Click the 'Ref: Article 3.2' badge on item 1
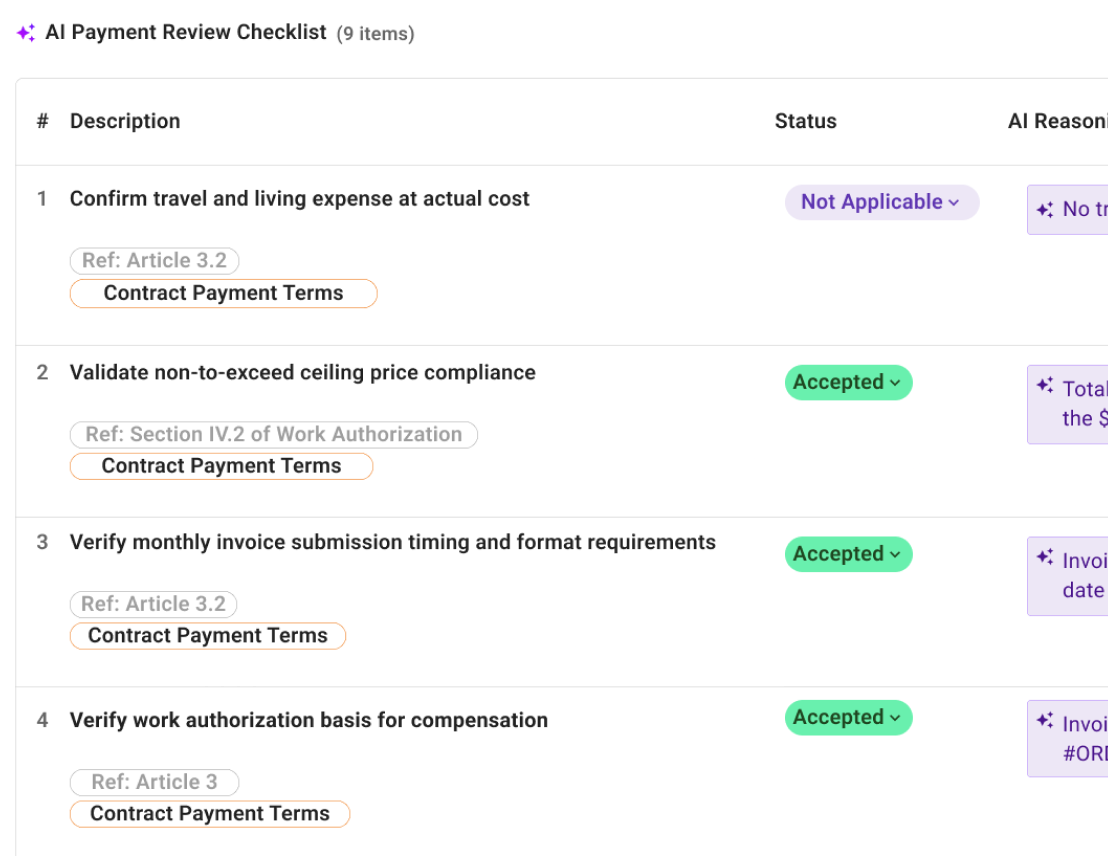Viewport: 1108px width, 856px height. tap(154, 260)
